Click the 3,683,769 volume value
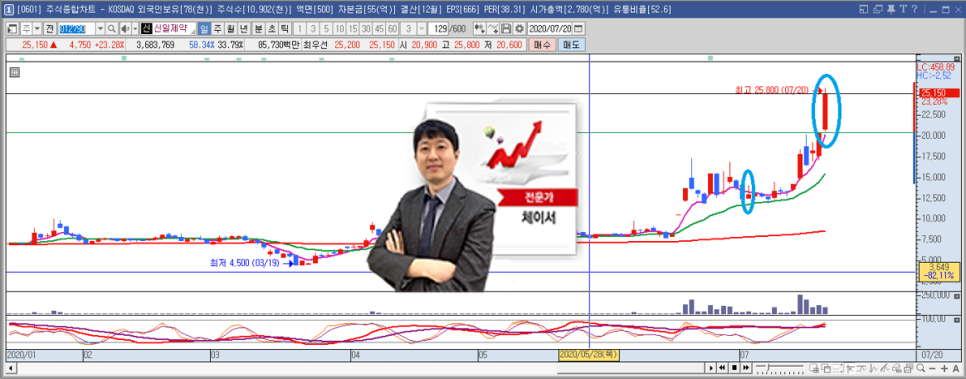 tap(156, 44)
